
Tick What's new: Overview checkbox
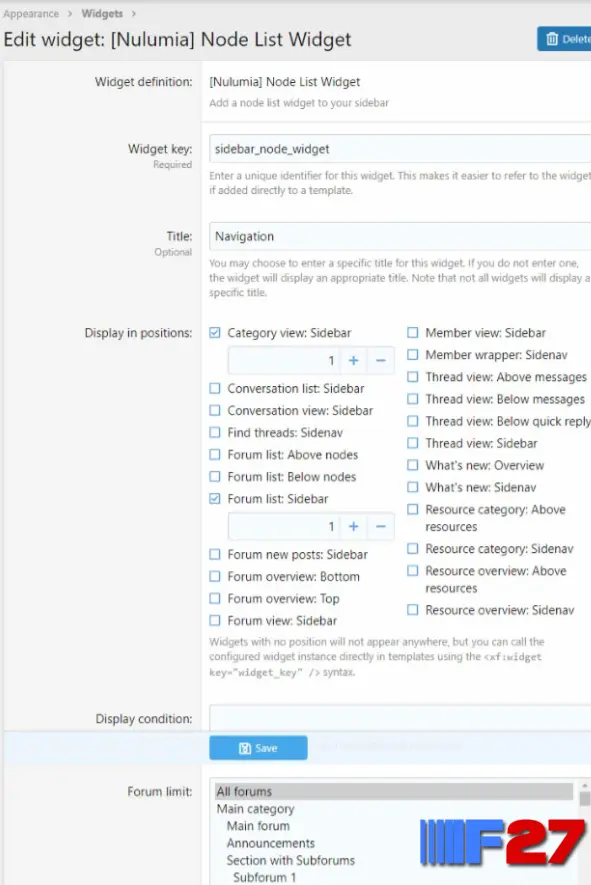coord(413,465)
